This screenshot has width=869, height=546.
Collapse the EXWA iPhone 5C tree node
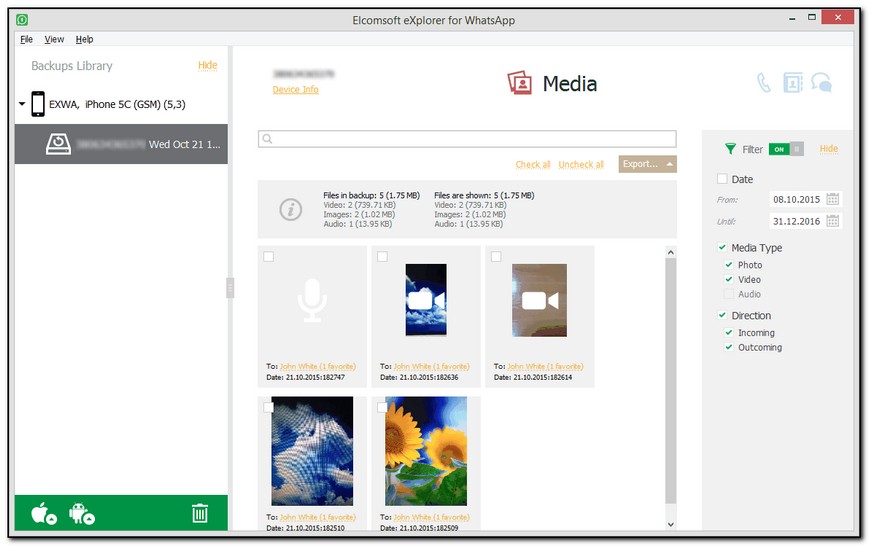tap(22, 104)
